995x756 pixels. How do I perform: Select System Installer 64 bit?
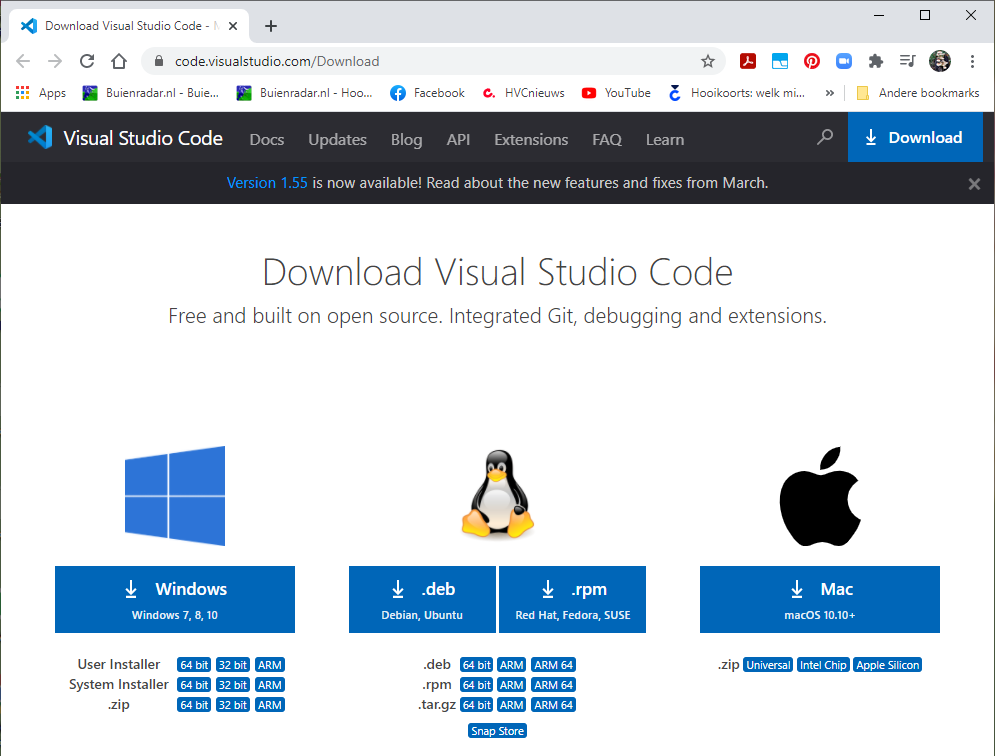coord(194,685)
